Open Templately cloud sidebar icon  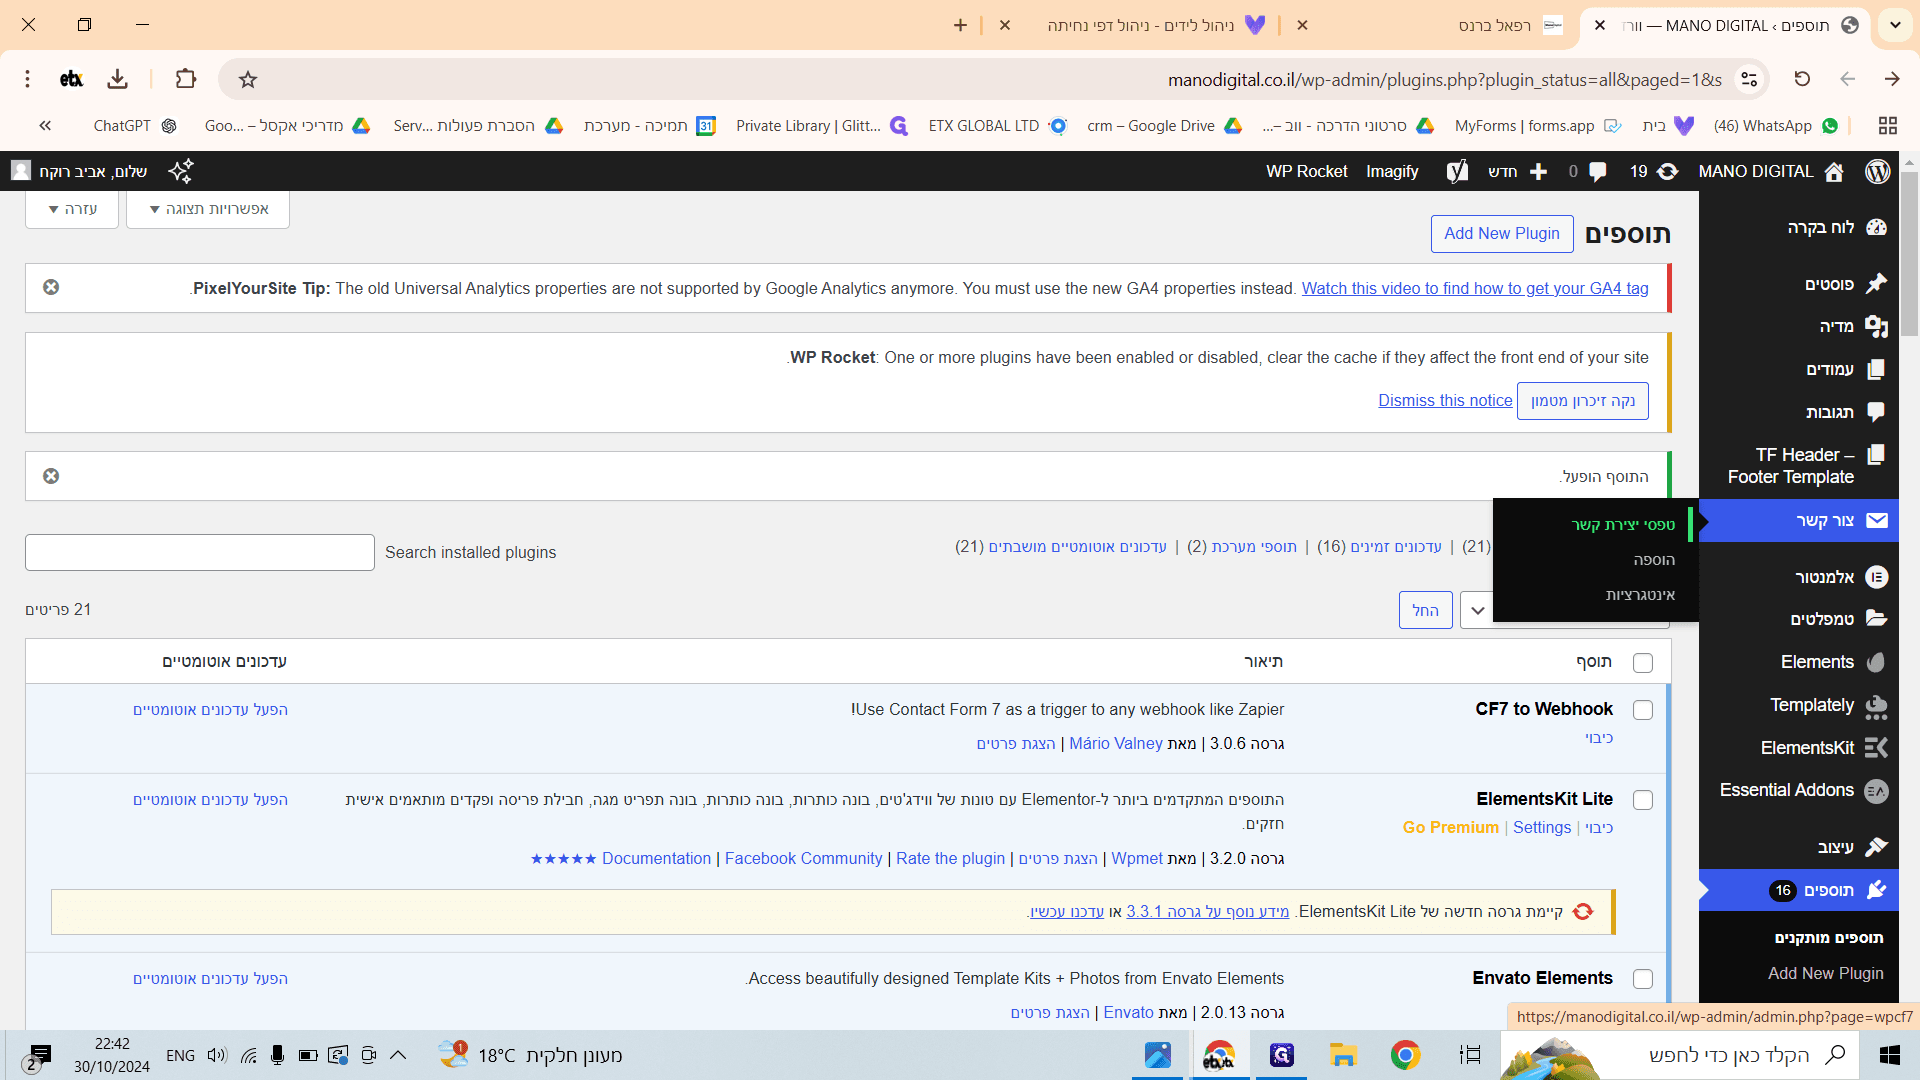click(1876, 706)
